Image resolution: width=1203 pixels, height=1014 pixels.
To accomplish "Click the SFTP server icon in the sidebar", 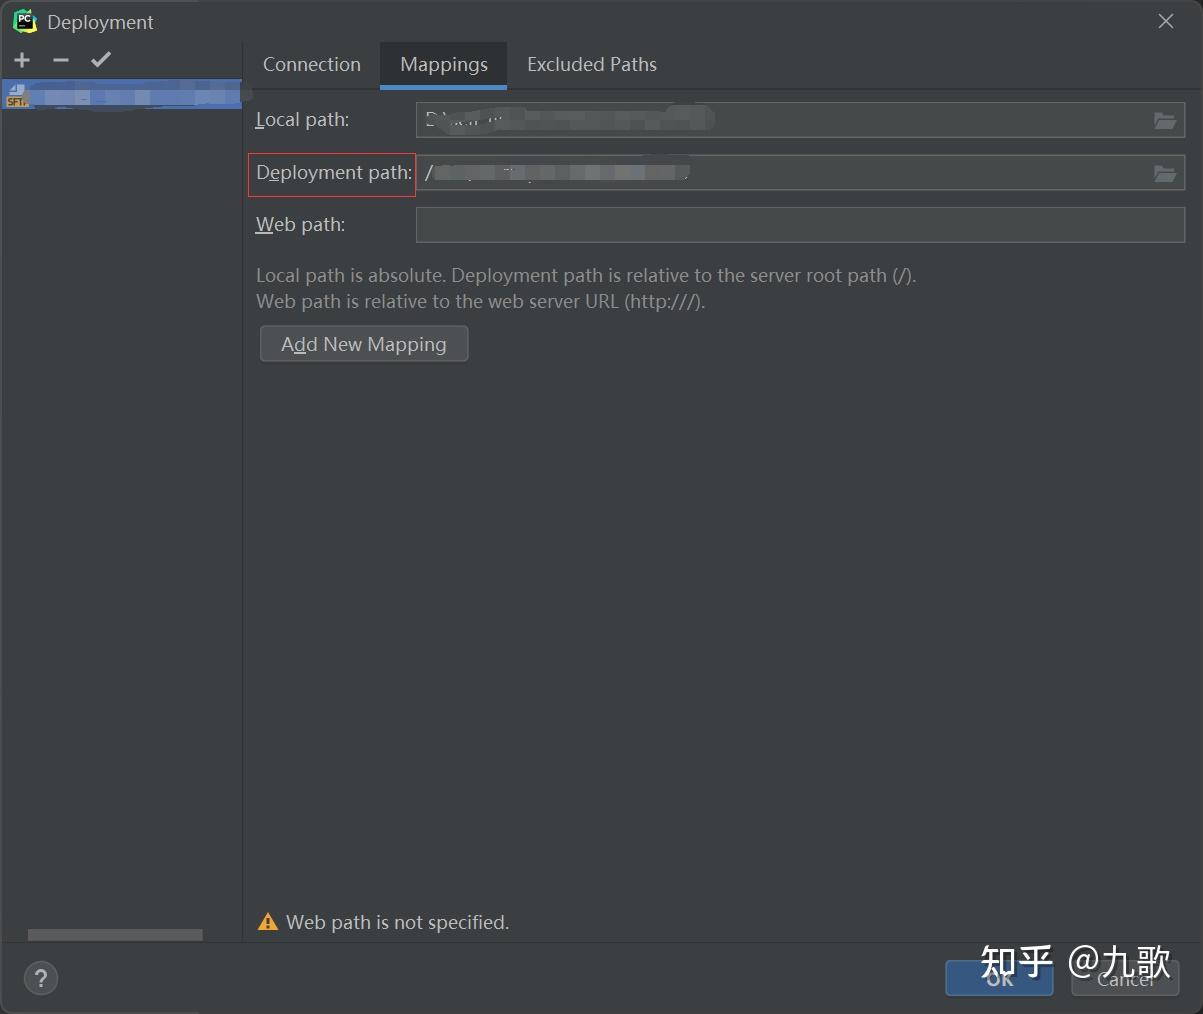I will pyautogui.click(x=16, y=93).
